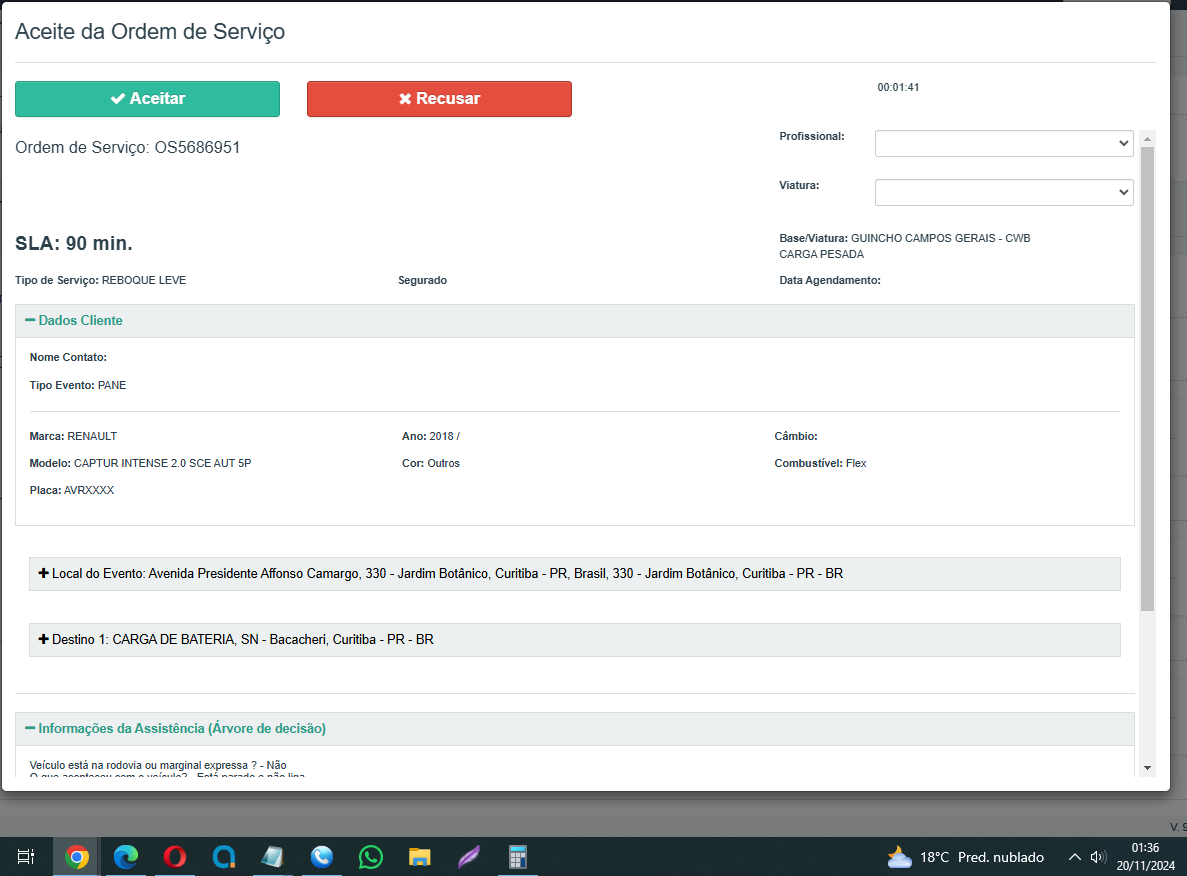
Task: Open File Explorer from taskbar
Action: (419, 857)
